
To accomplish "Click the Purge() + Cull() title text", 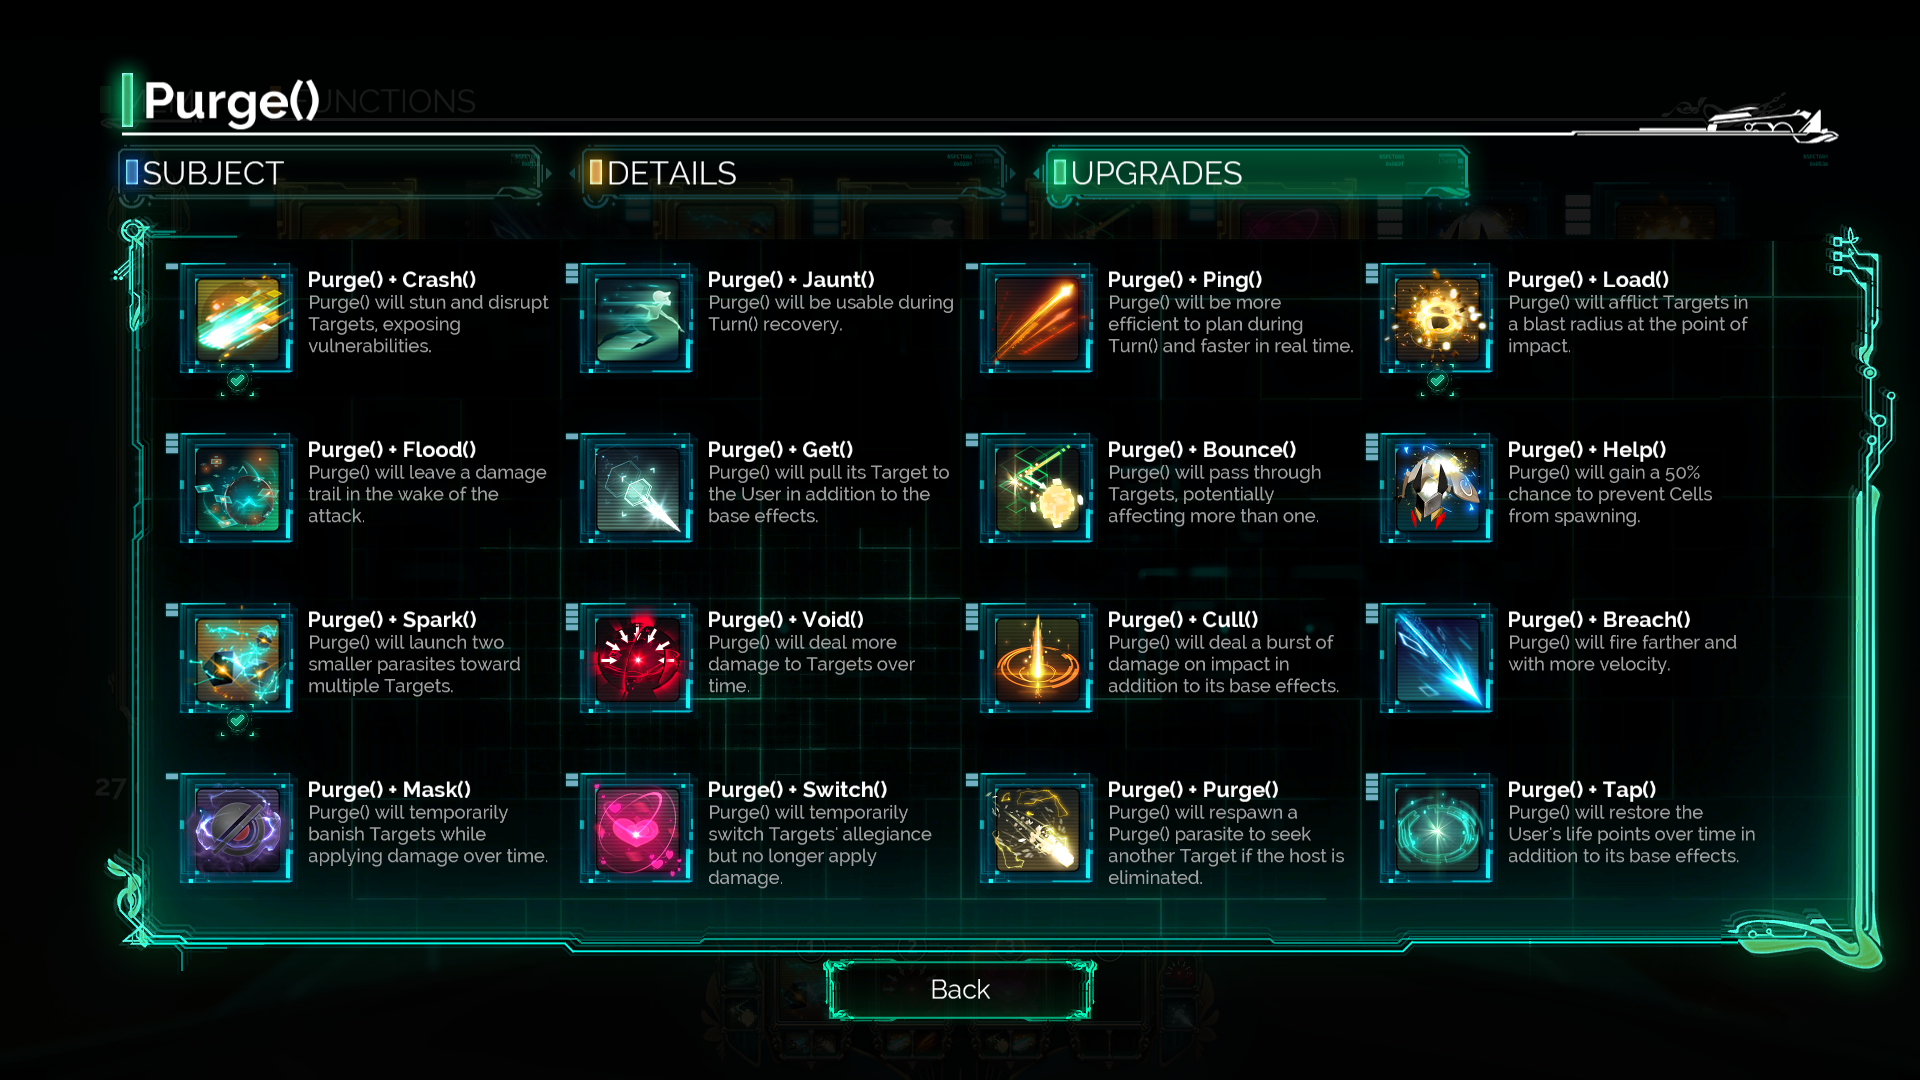I will point(1183,620).
